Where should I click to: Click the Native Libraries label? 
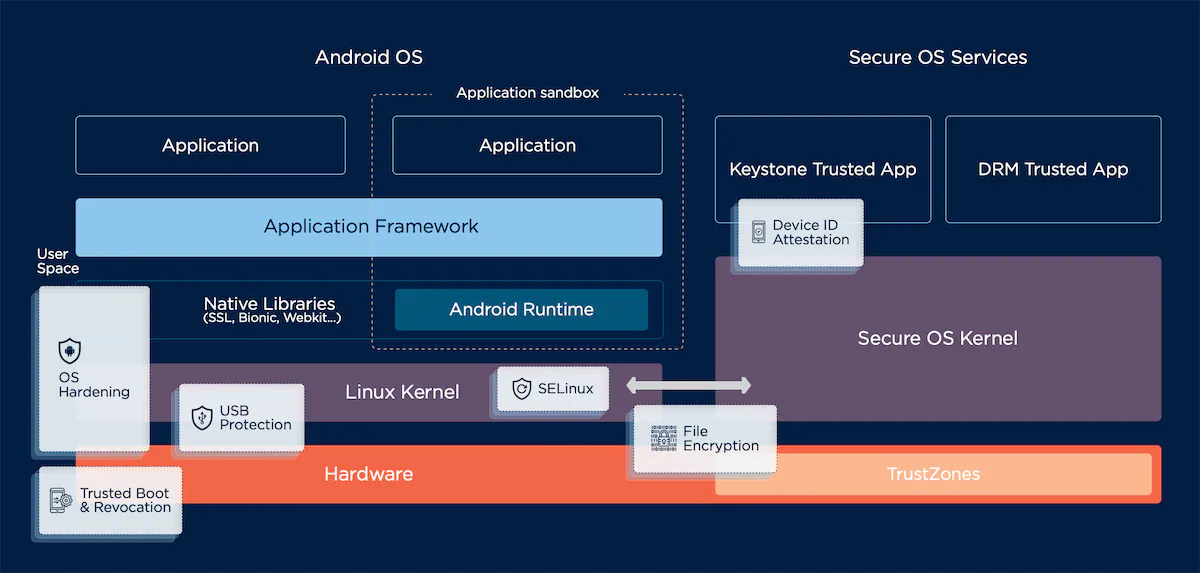click(270, 304)
